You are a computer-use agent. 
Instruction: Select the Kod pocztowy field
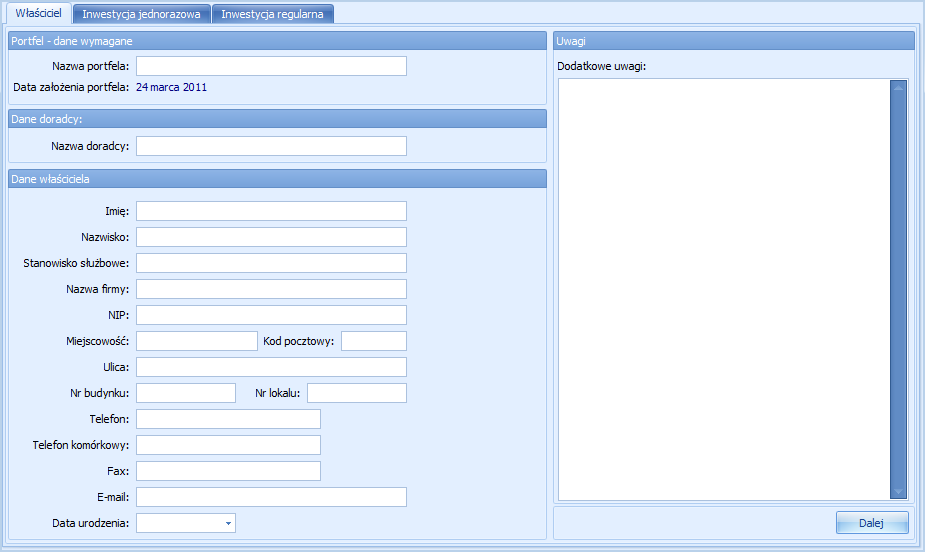[374, 341]
